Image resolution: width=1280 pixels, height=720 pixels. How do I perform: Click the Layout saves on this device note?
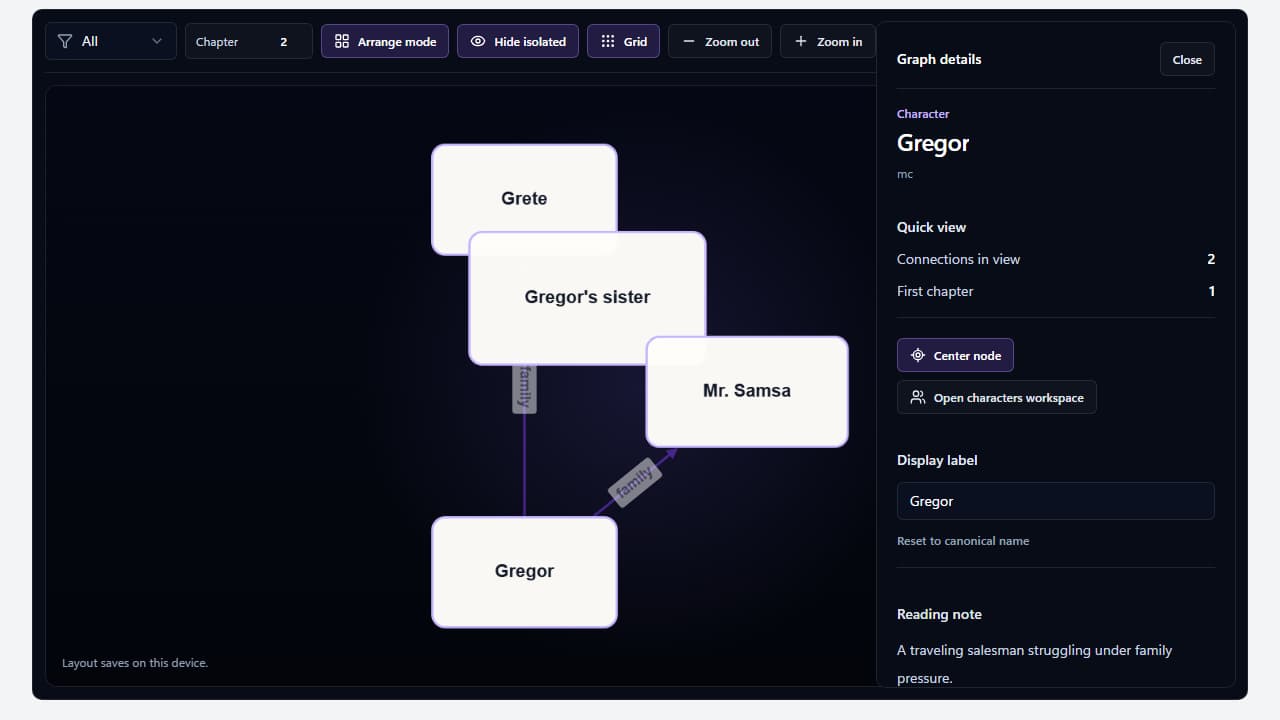[135, 663]
